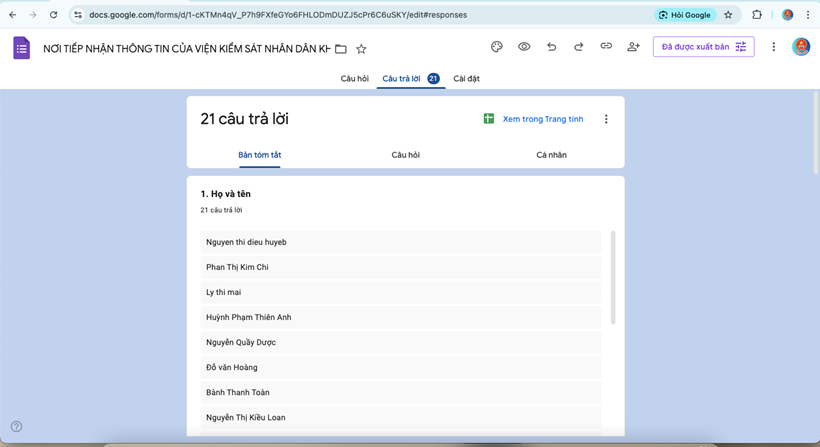Click Xem trong Trang tính link
Image resolution: width=820 pixels, height=447 pixels.
coord(542,119)
